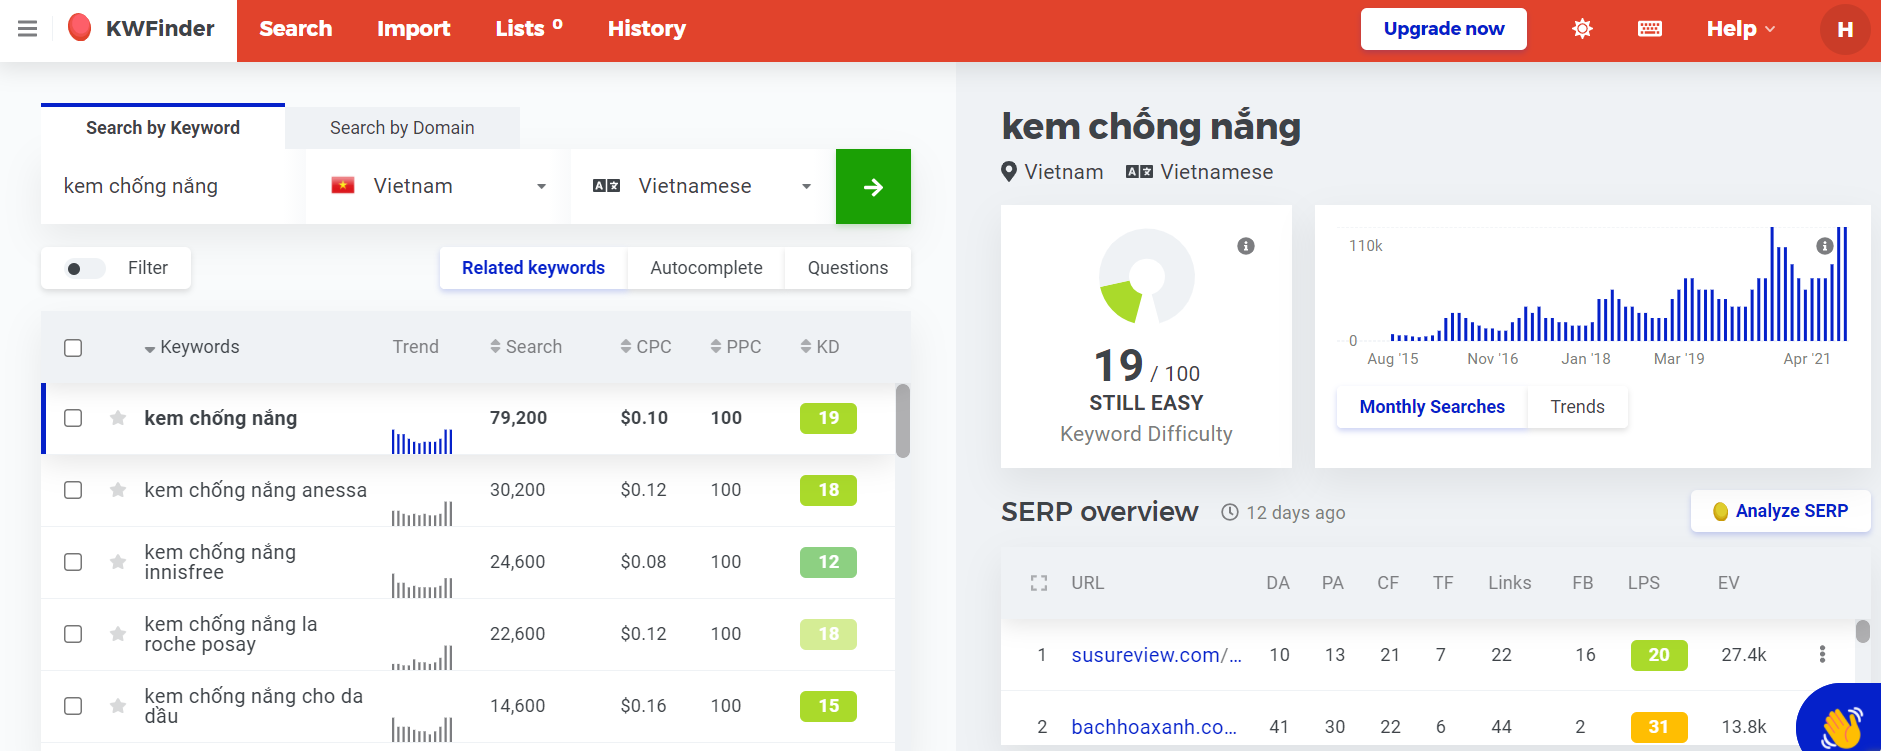Sort by Search volume arrows
The height and width of the screenshot is (751, 1881).
point(495,347)
